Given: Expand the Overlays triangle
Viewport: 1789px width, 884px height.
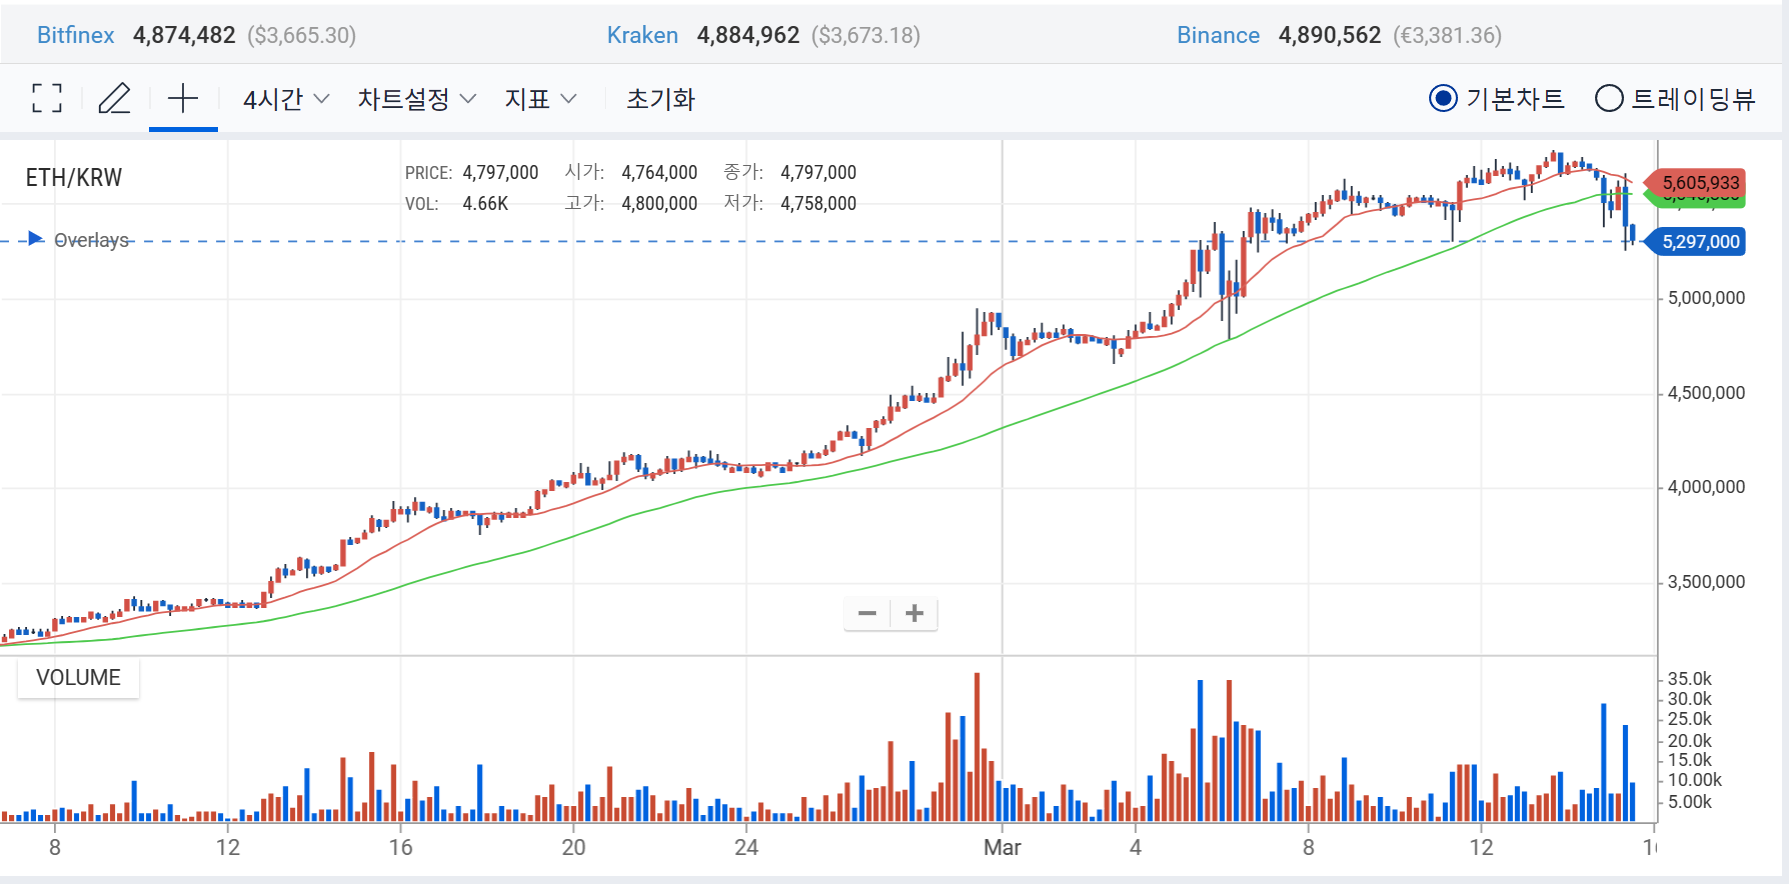Looking at the screenshot, I should tap(36, 239).
